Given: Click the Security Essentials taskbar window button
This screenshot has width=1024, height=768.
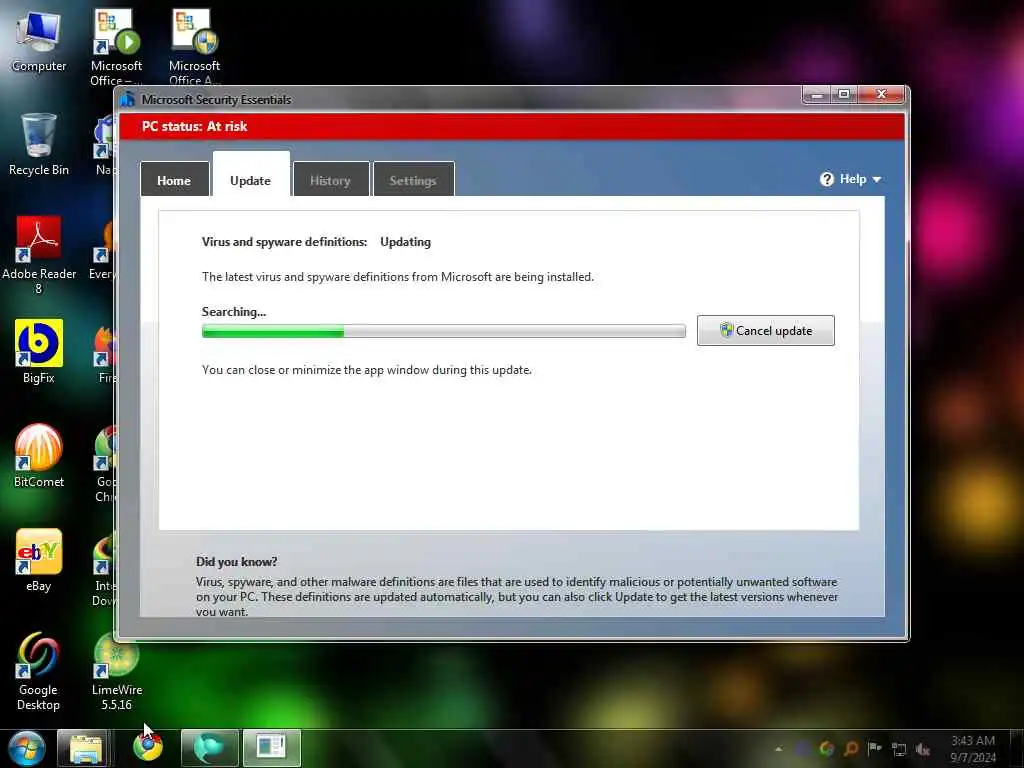Looking at the screenshot, I should tap(272, 748).
